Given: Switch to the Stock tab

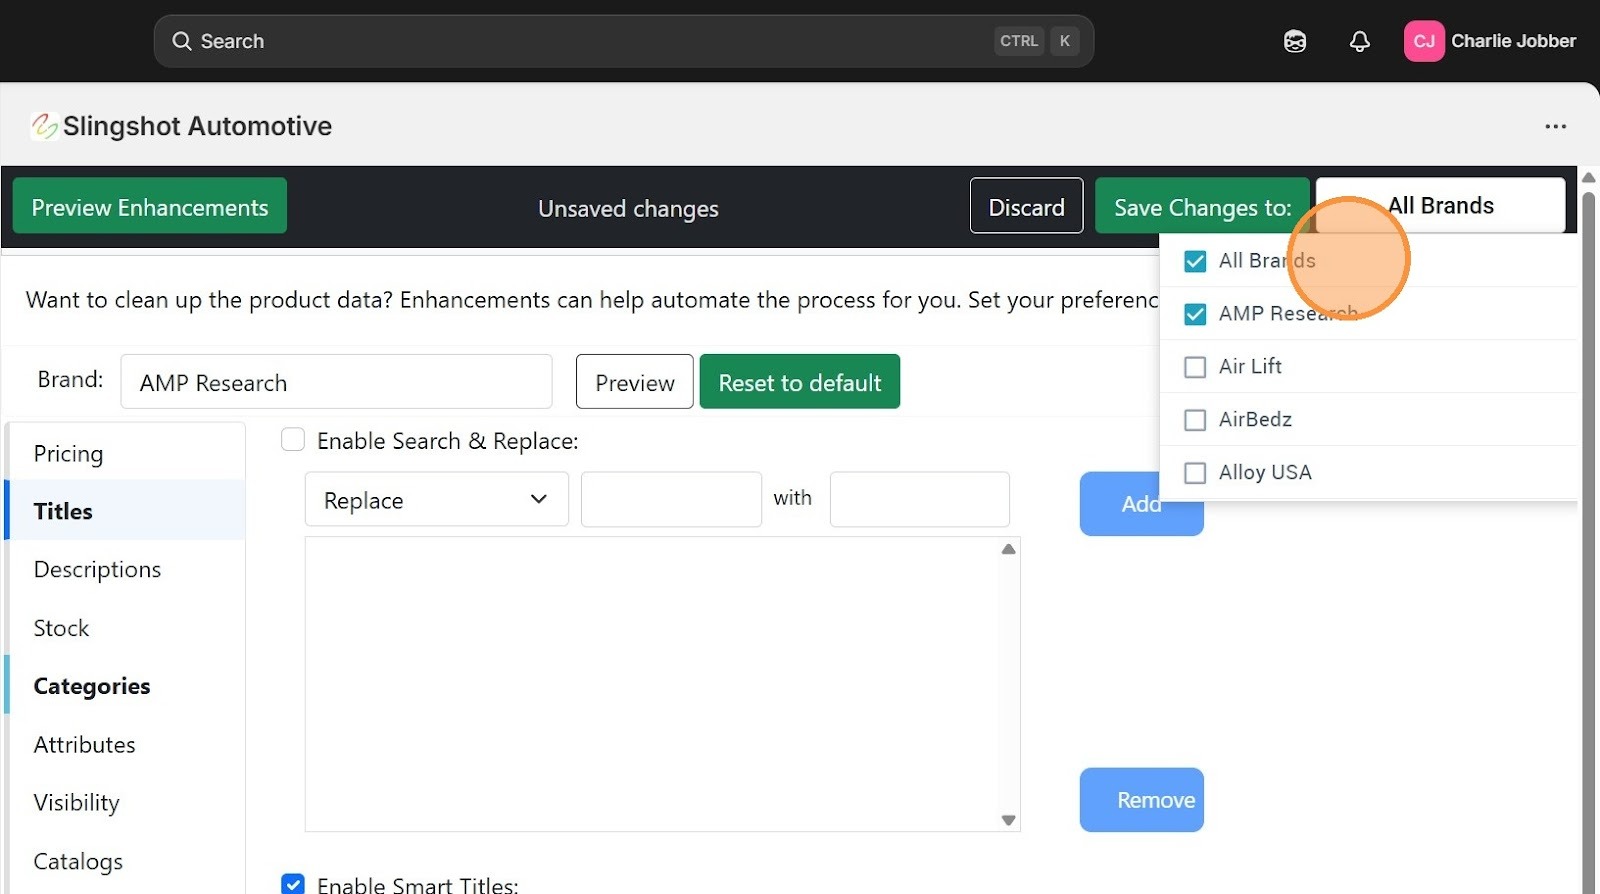Looking at the screenshot, I should tap(125, 628).
